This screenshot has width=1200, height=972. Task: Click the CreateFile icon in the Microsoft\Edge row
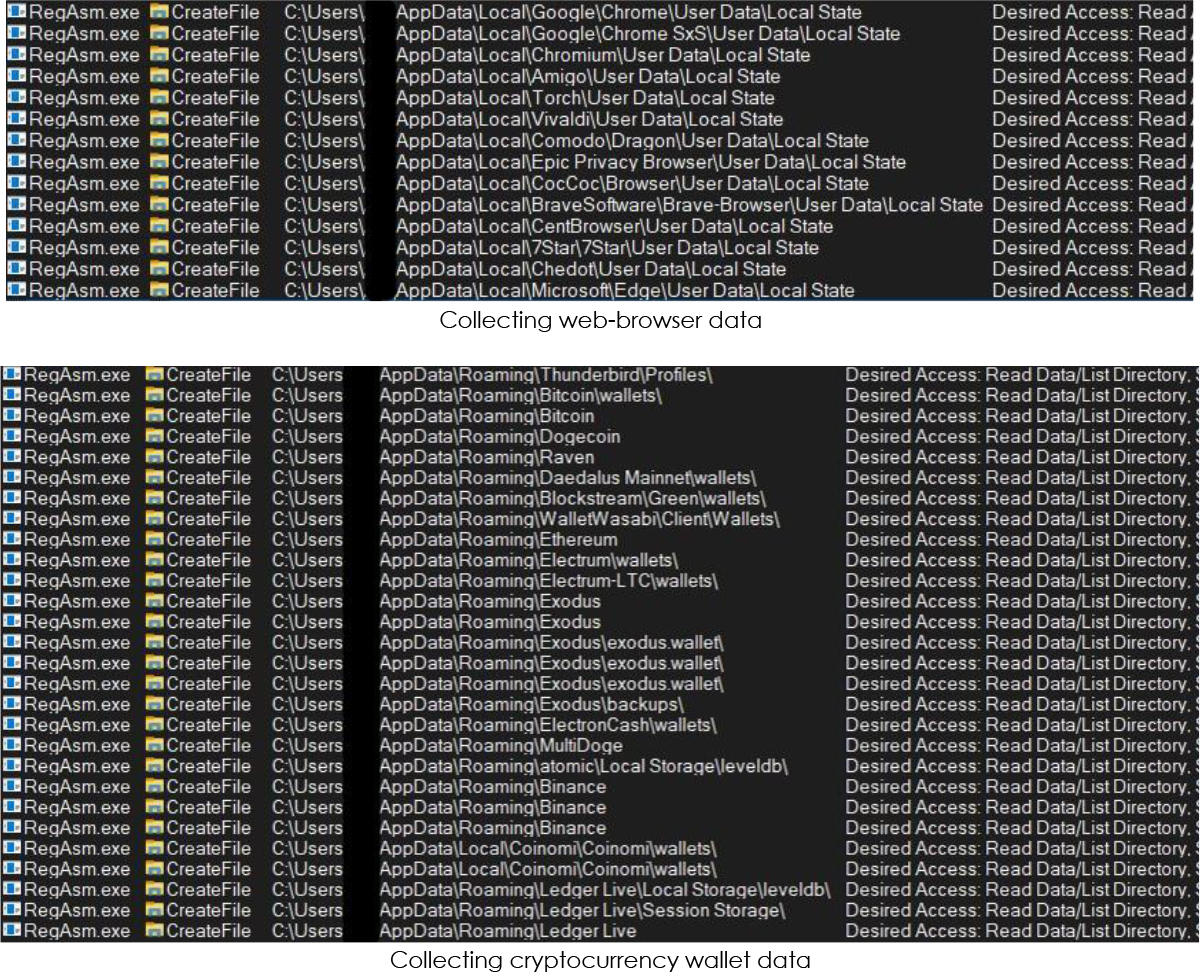coord(159,291)
